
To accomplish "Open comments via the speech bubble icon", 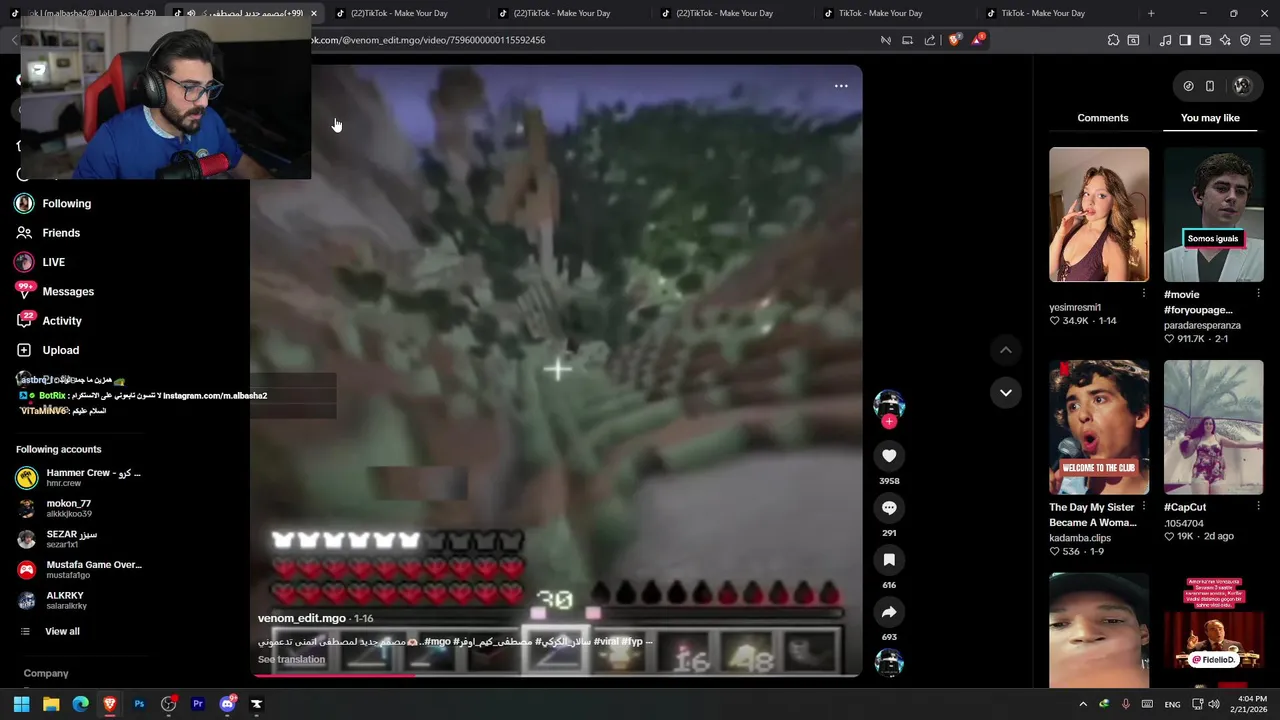I will click(x=889, y=508).
